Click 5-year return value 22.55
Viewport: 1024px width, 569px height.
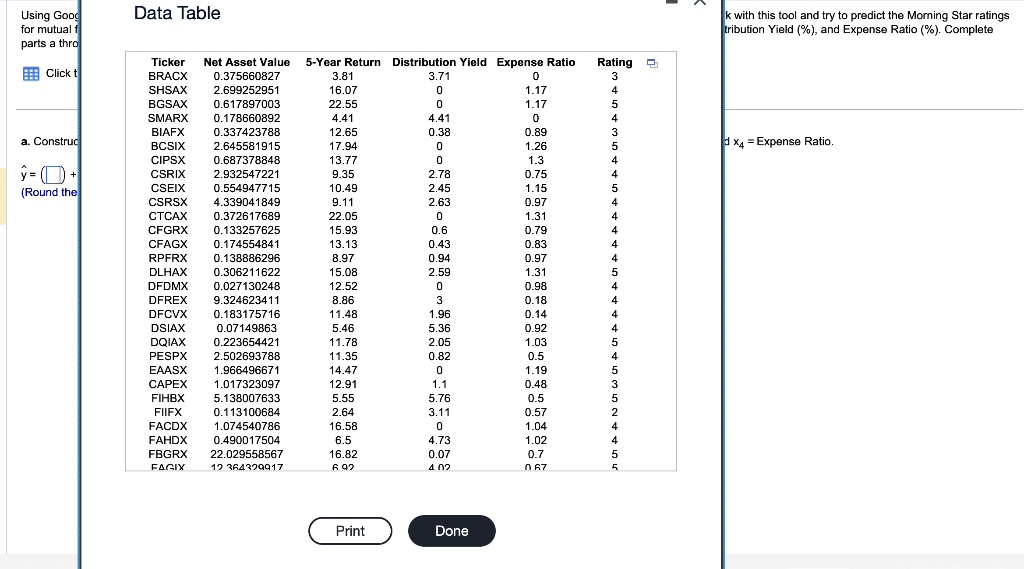coord(343,105)
